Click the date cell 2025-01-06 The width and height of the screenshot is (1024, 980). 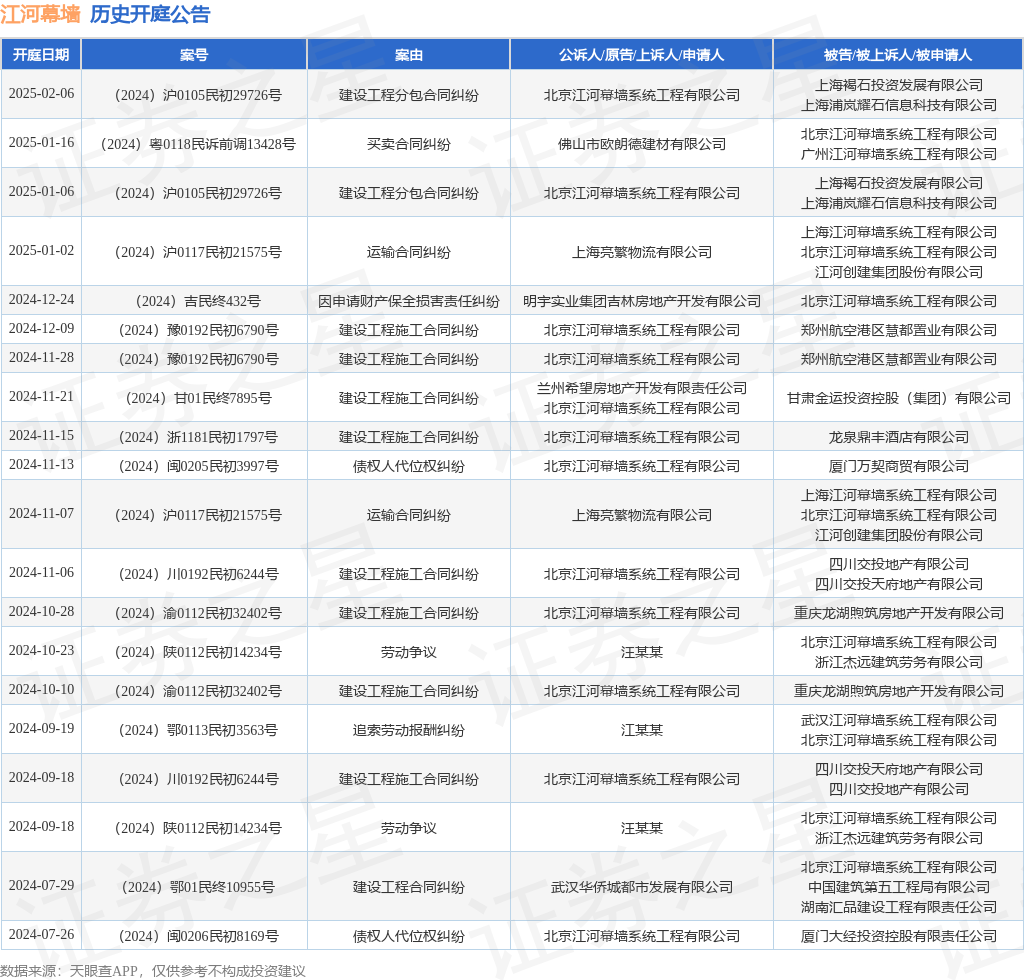click(x=41, y=191)
